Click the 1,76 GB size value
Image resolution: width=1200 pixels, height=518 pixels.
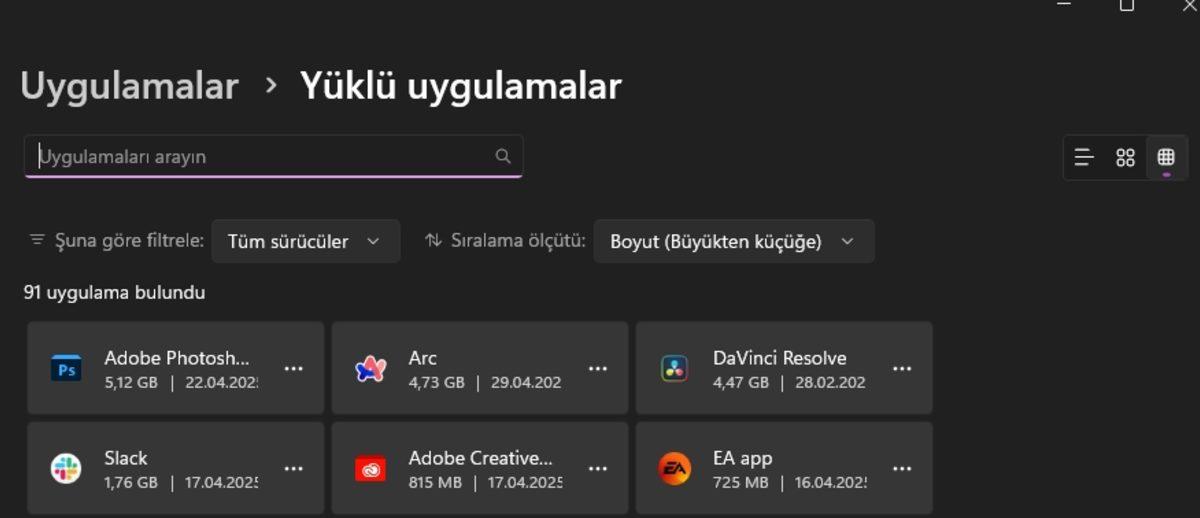click(131, 482)
